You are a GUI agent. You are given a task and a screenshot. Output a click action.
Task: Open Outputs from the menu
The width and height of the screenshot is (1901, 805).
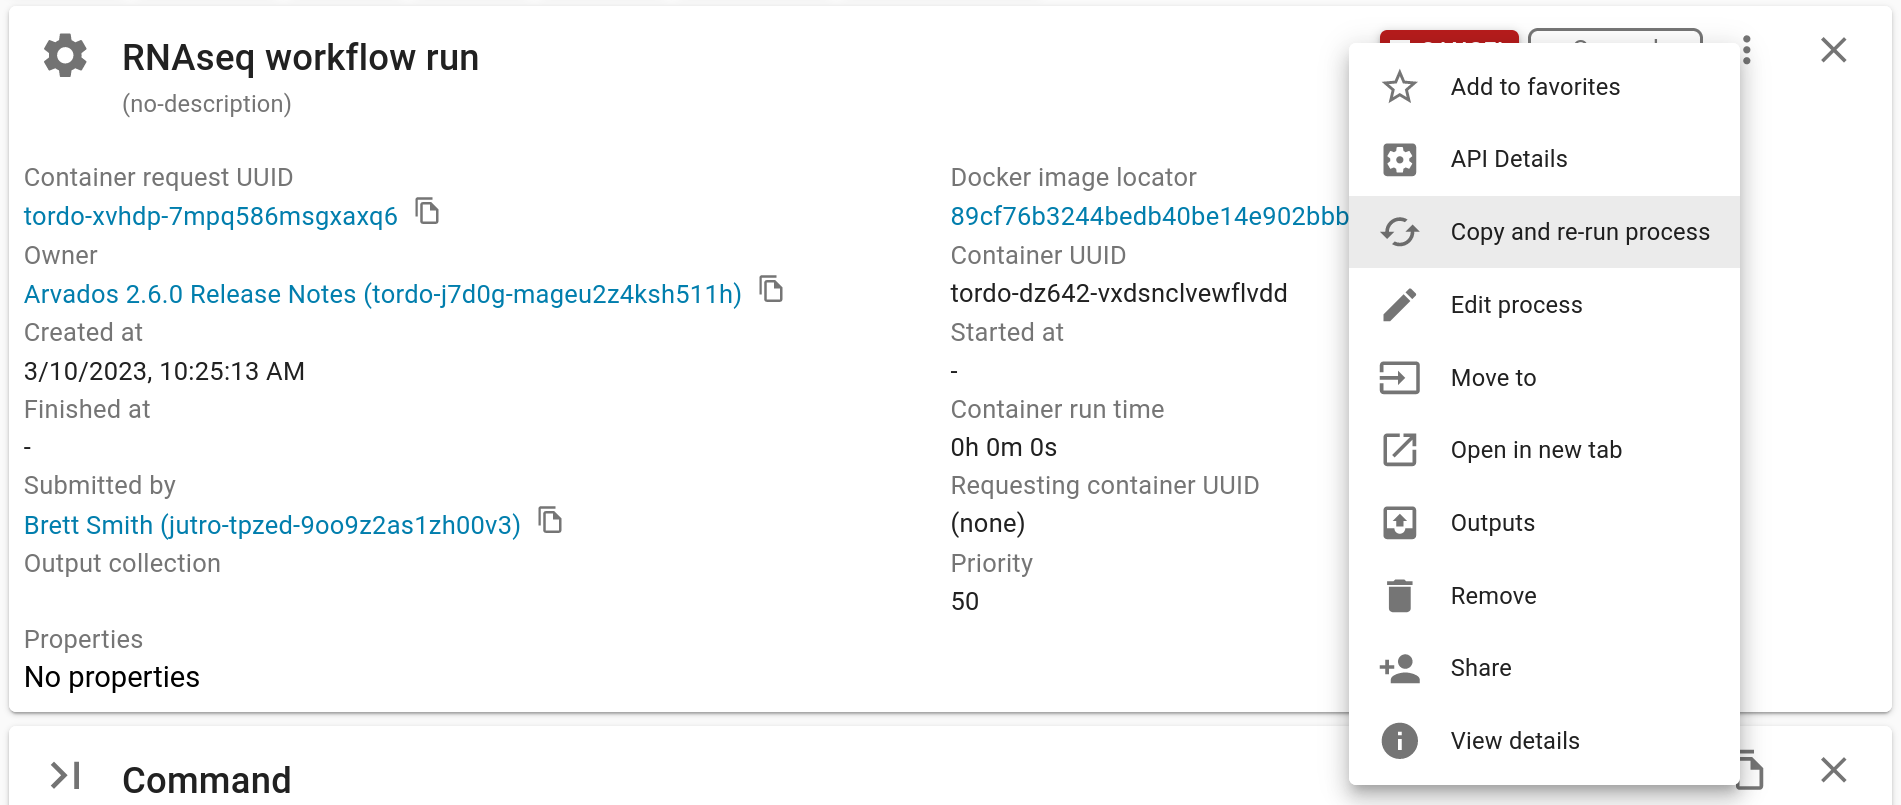pyautogui.click(x=1492, y=523)
